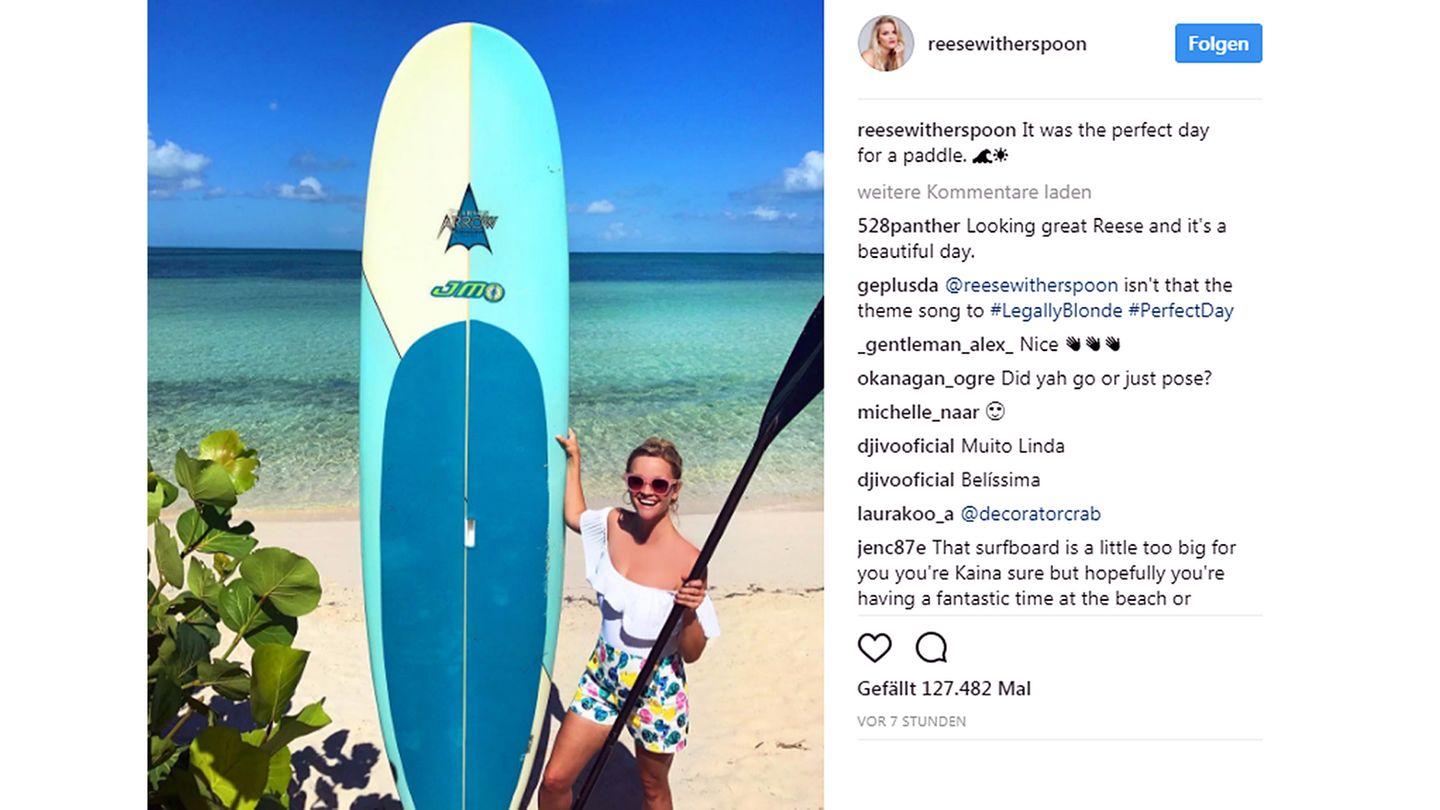
Task: Open the #PerfectDay hashtag
Action: [x=1181, y=311]
